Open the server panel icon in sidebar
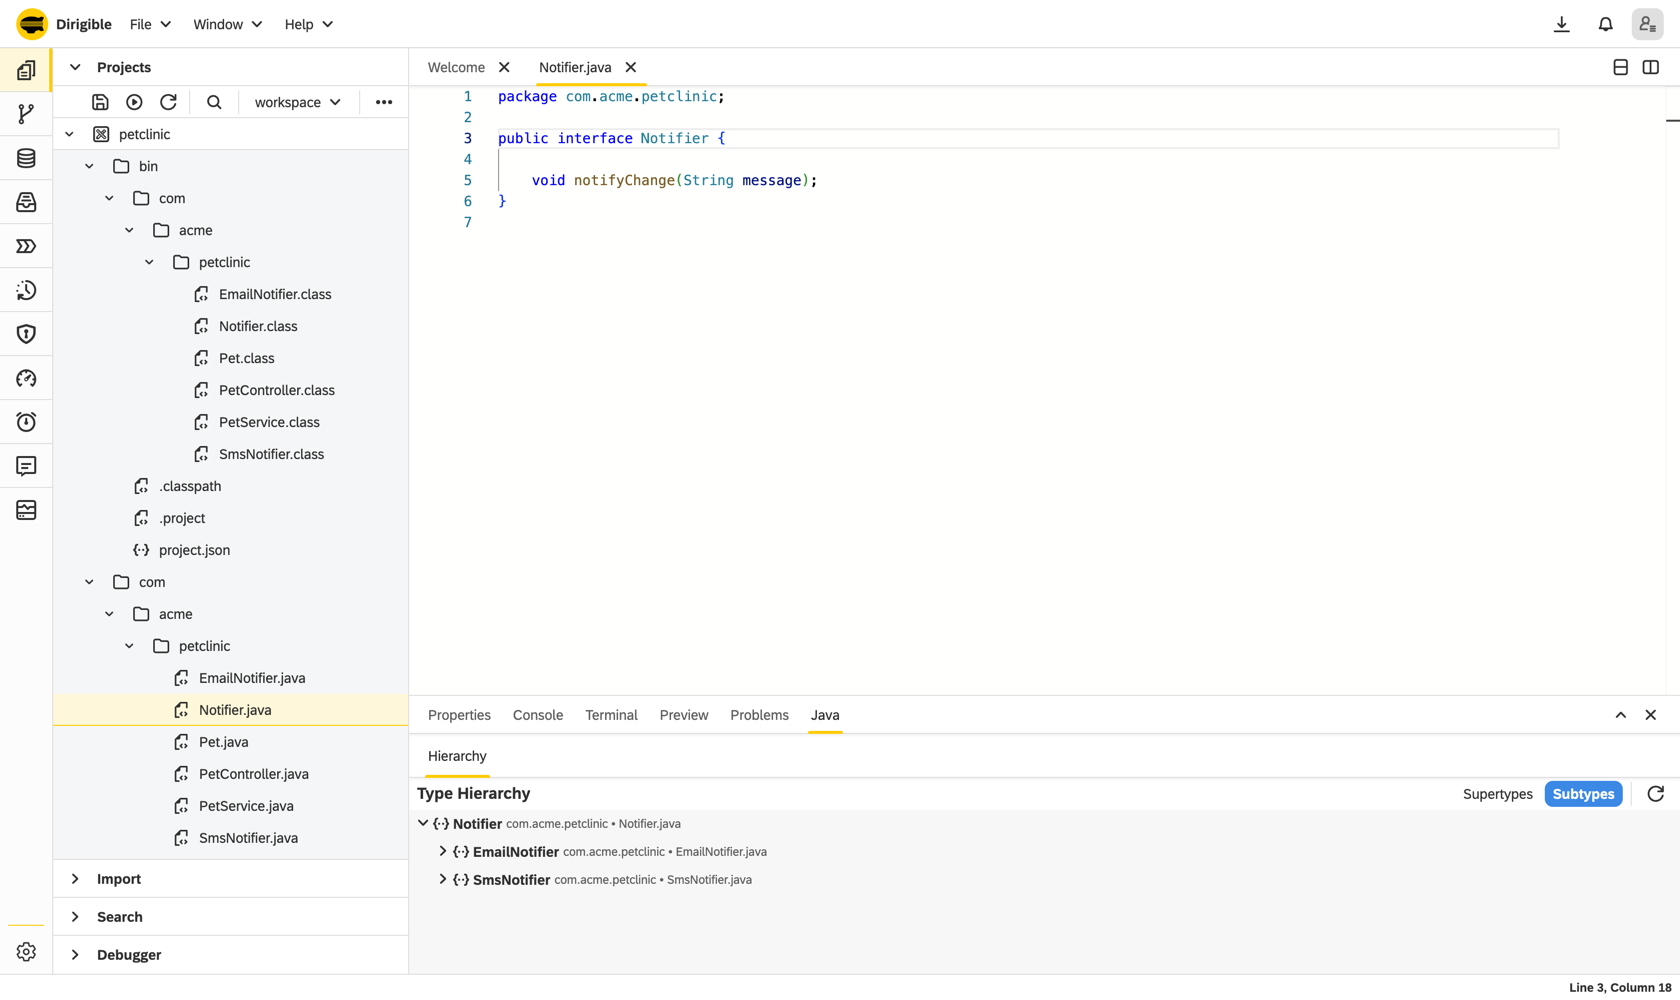 click(x=26, y=510)
